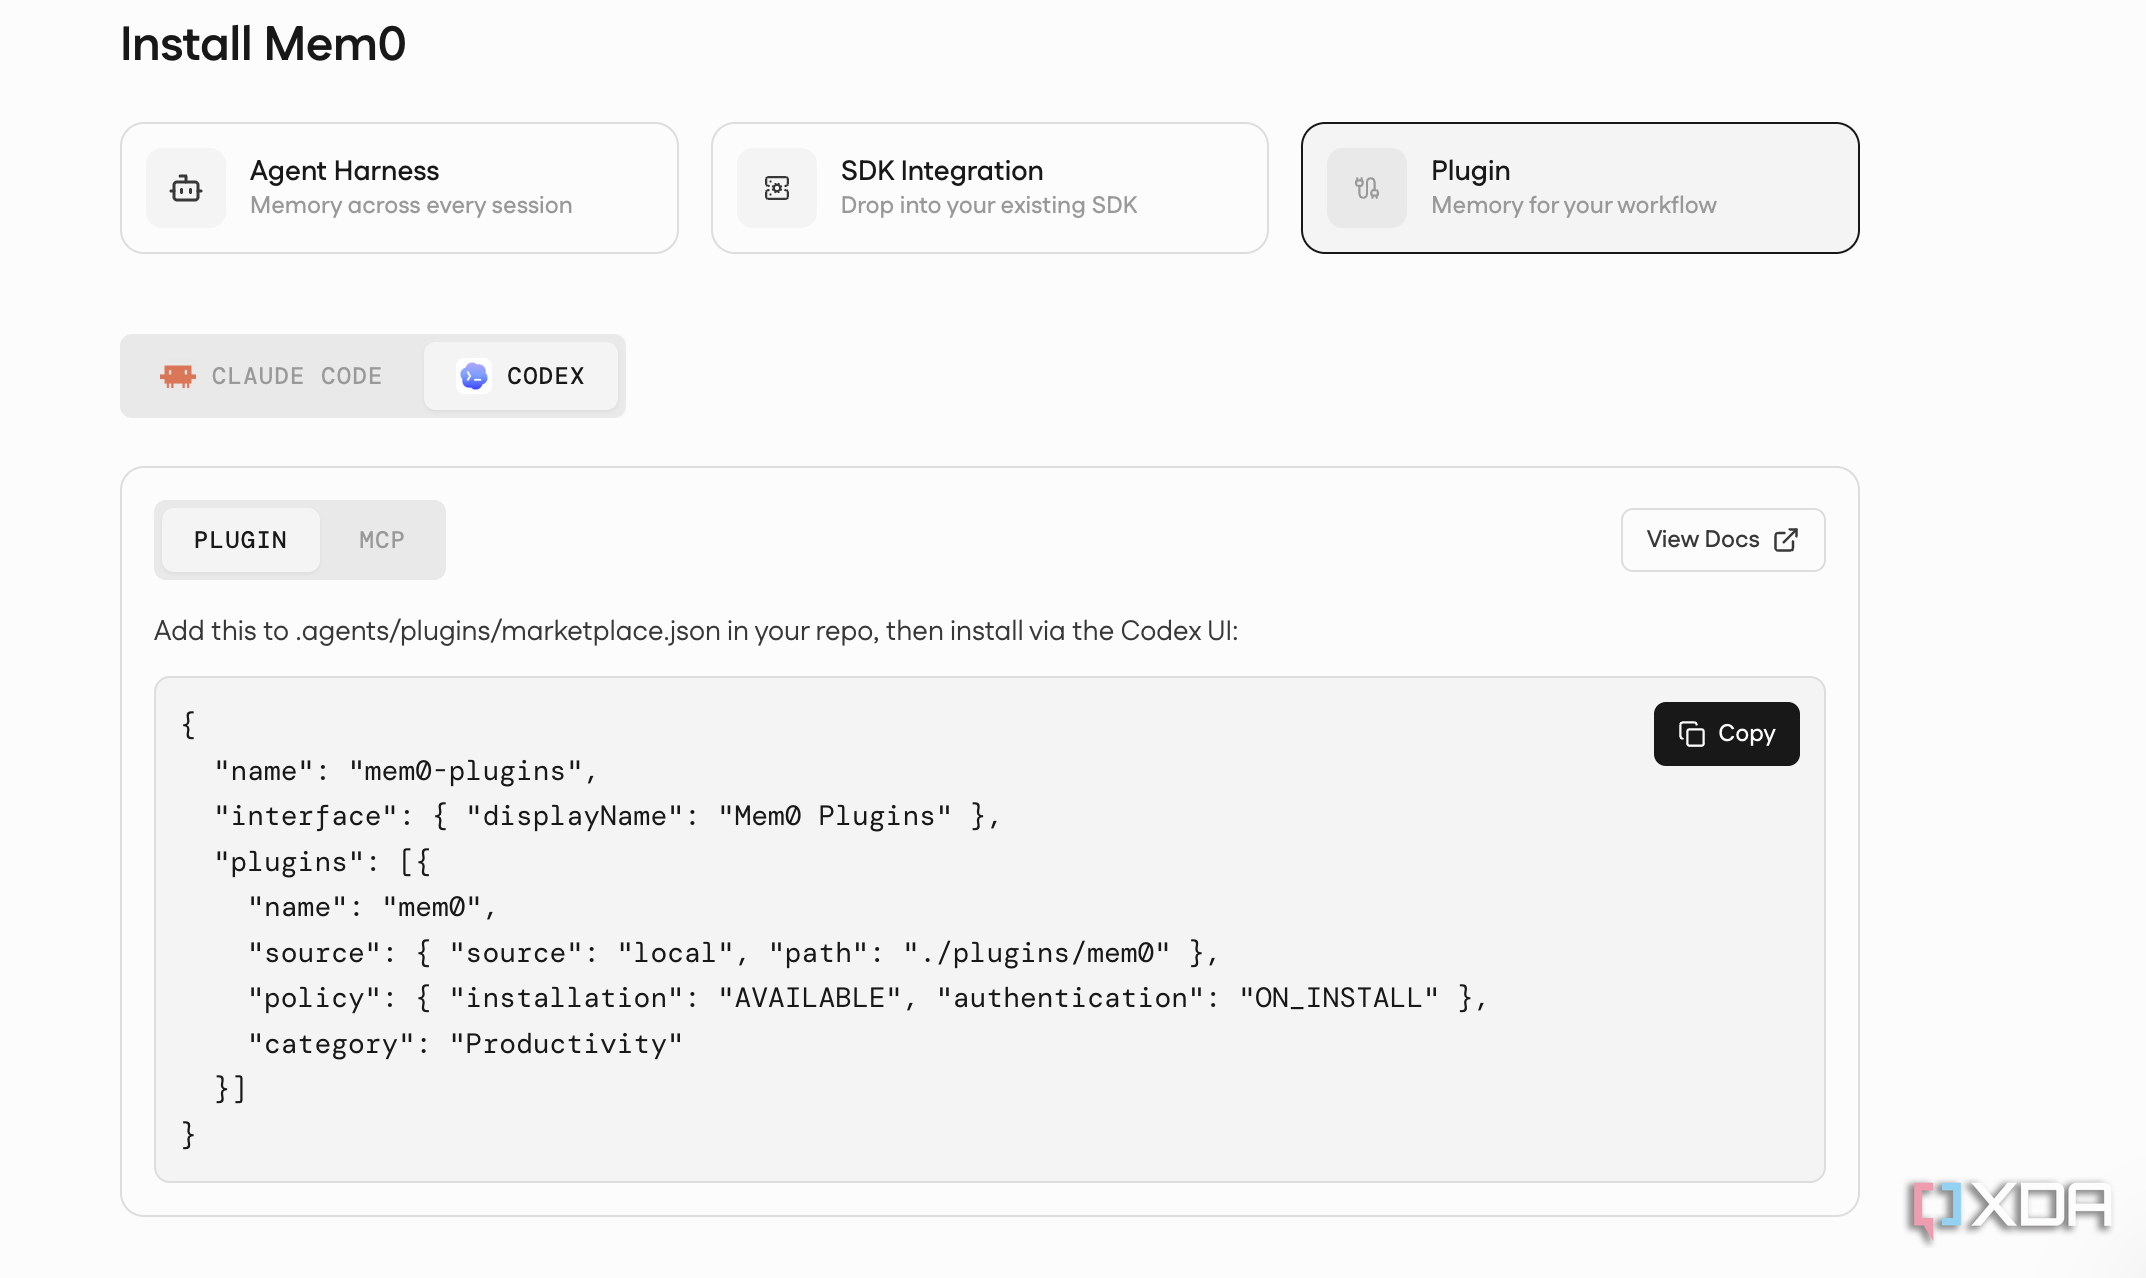Choose the SDK Integration install option
Image resolution: width=2146 pixels, height=1278 pixels.
coord(990,188)
